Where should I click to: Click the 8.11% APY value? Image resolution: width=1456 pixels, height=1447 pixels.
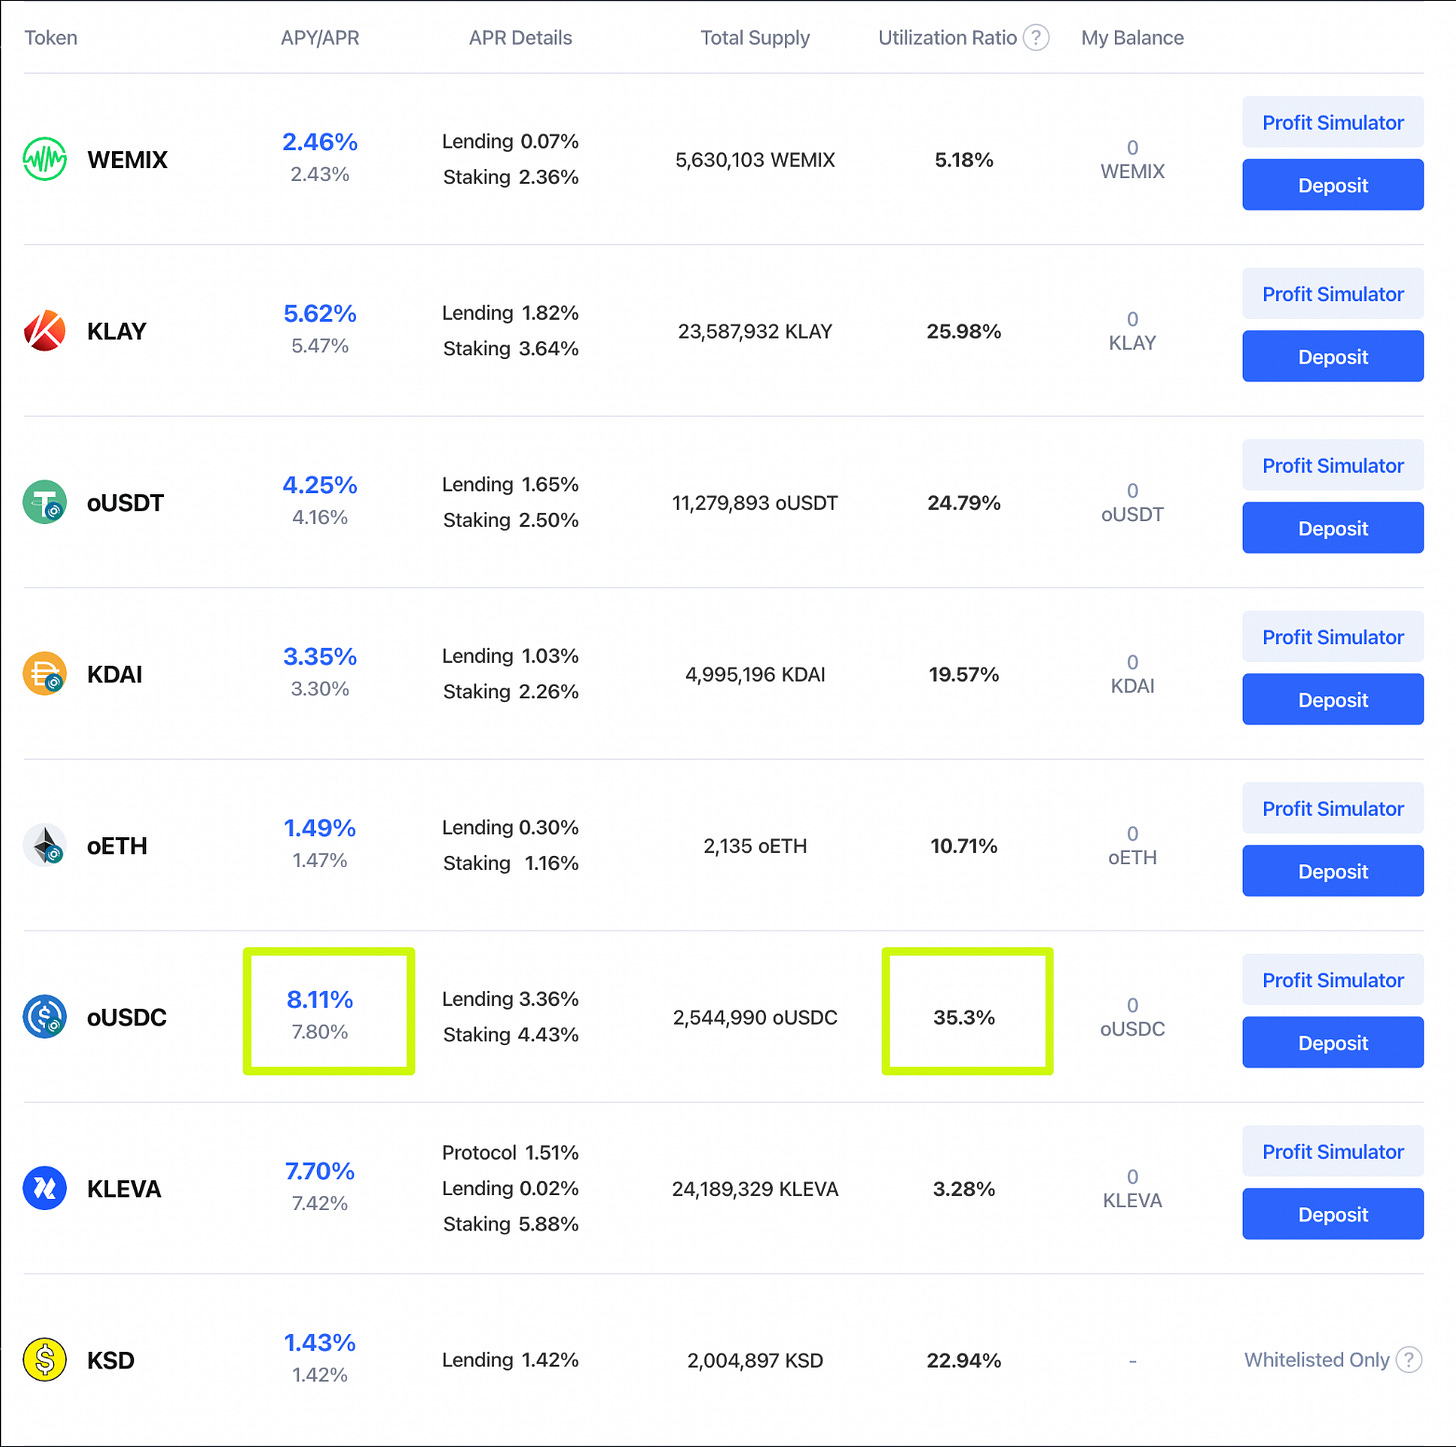(320, 999)
